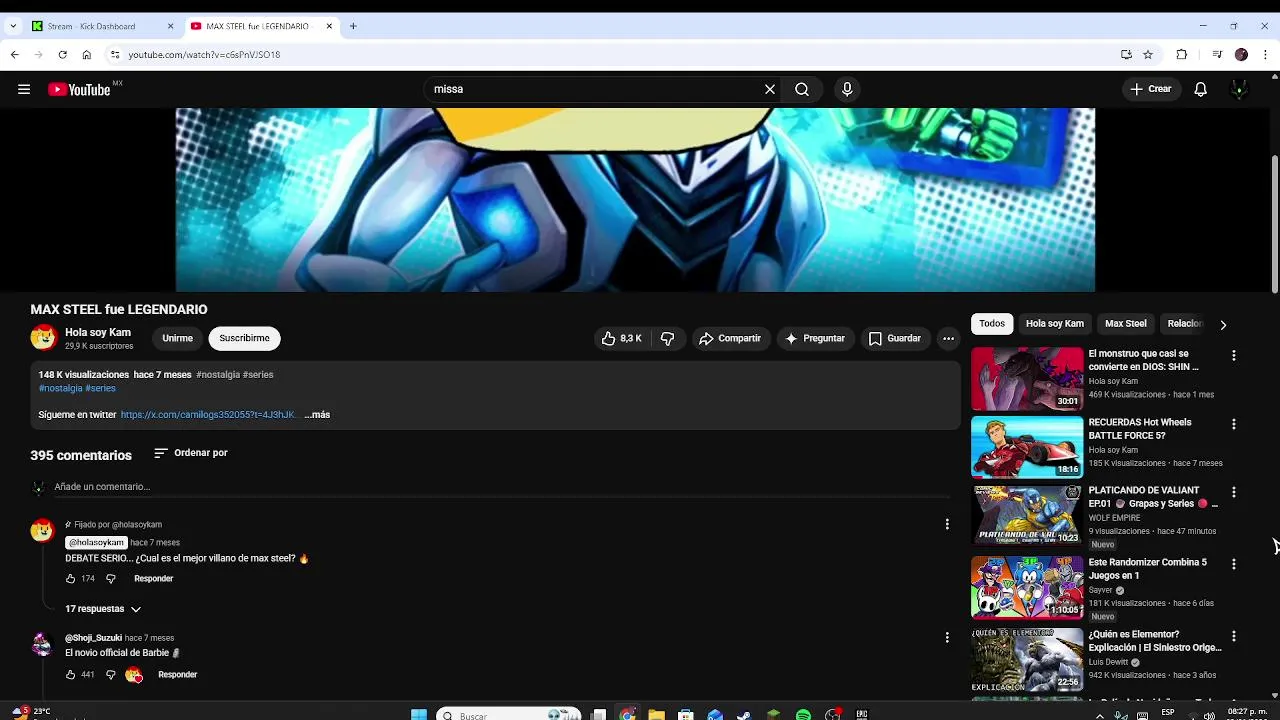Share the video with Compartir
This screenshot has width=1280, height=720.
click(730, 339)
